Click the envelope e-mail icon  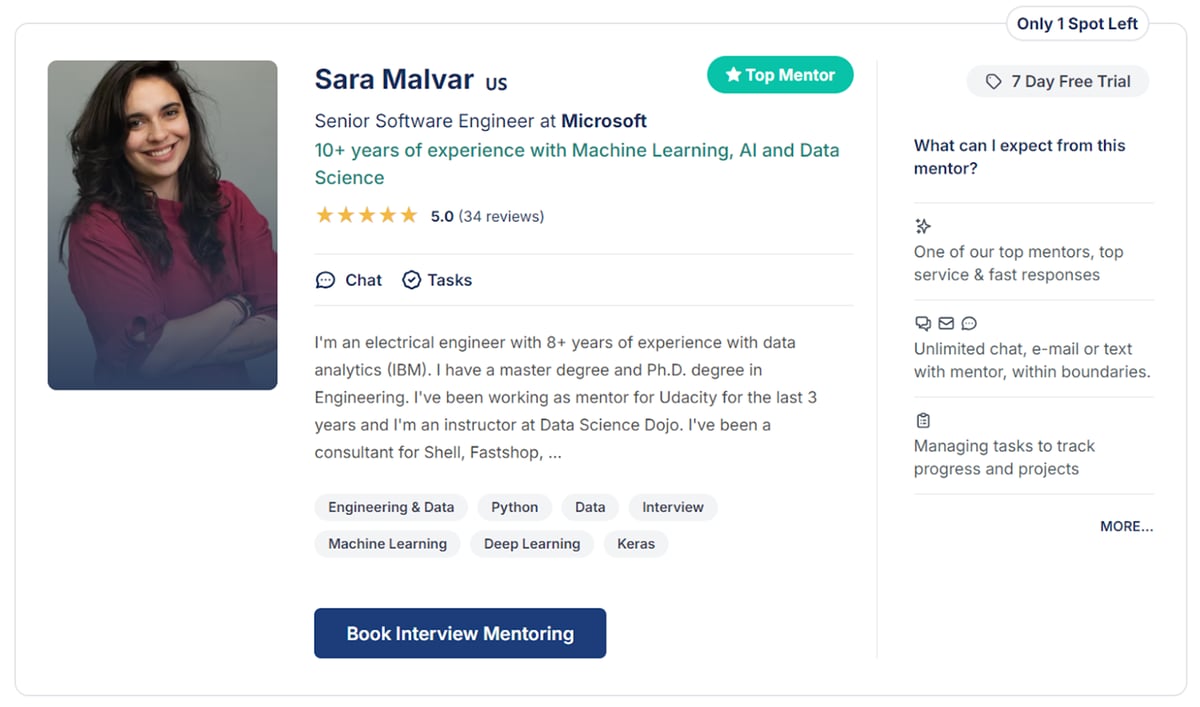coord(946,323)
